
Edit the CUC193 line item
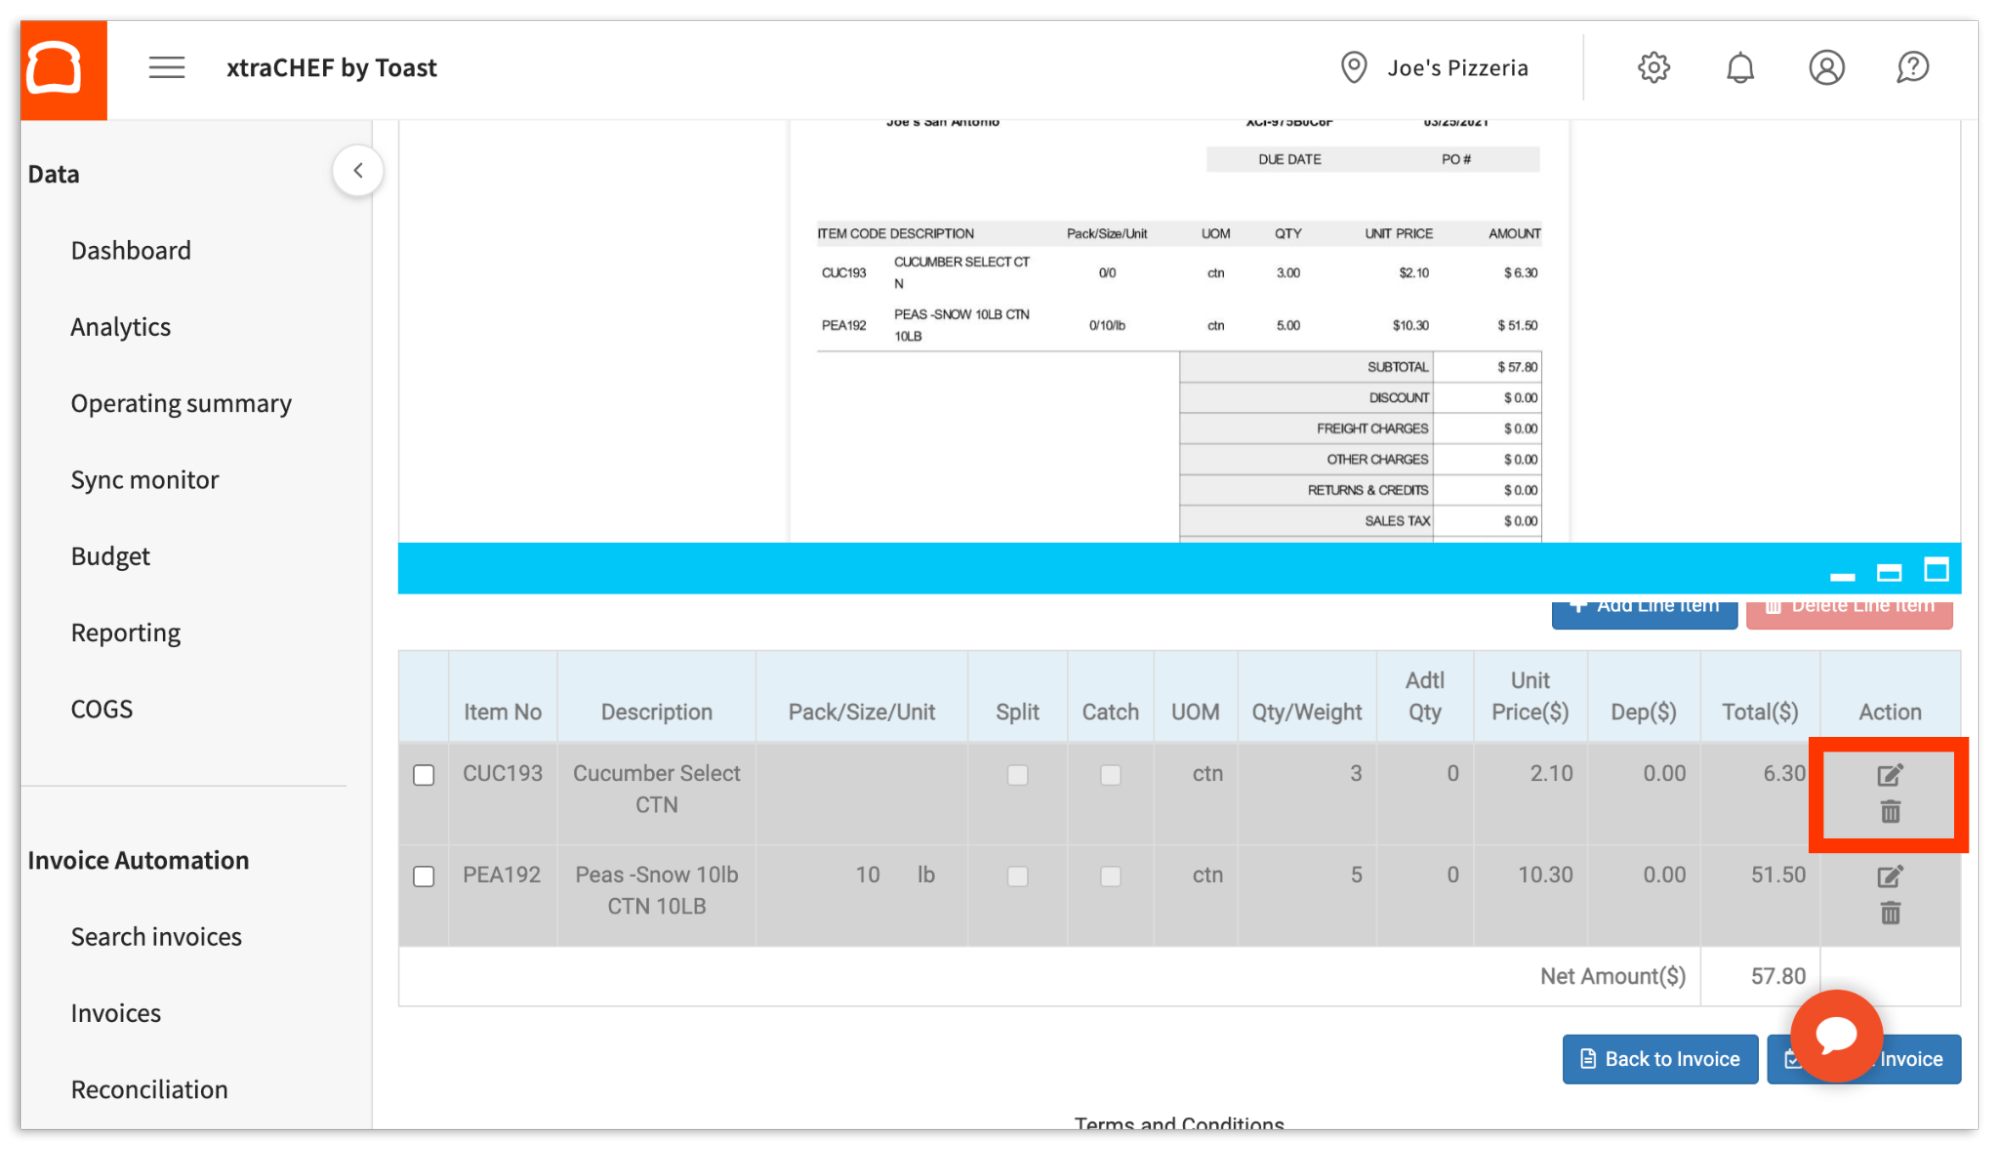click(x=1889, y=774)
